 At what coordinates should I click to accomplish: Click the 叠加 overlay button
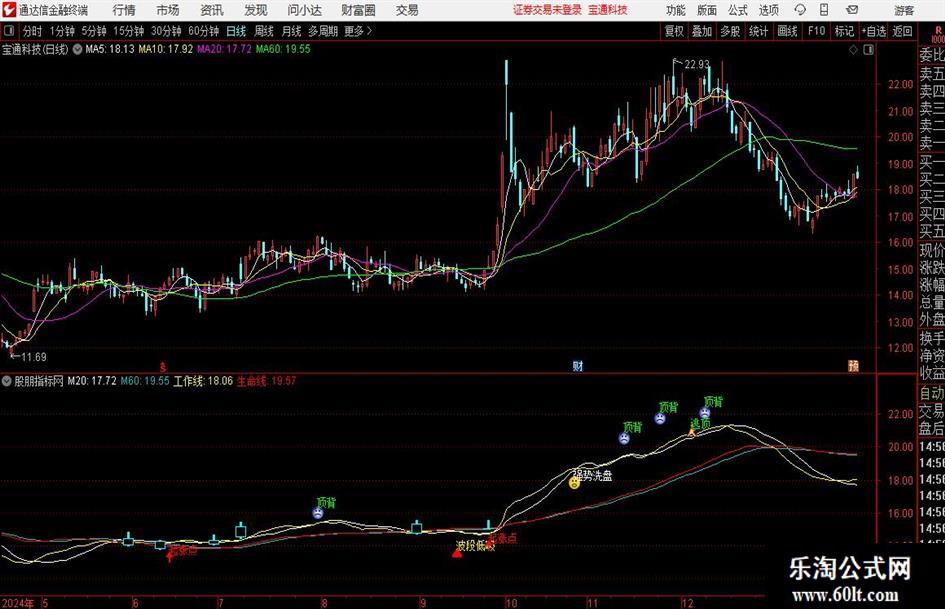702,31
